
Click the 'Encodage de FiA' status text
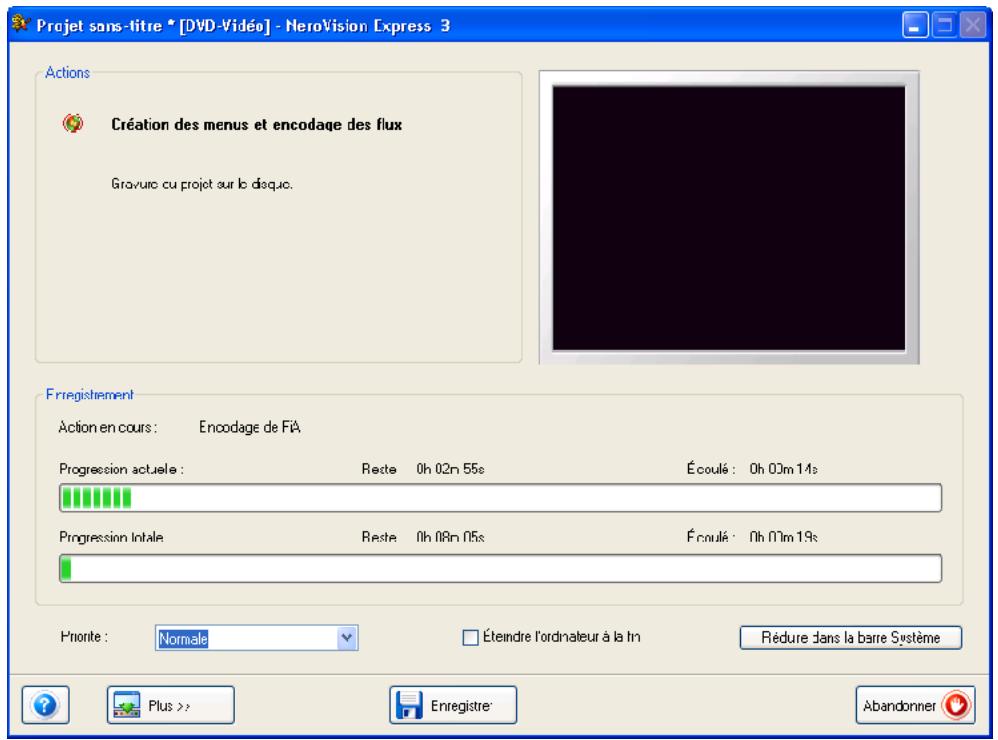250,427
